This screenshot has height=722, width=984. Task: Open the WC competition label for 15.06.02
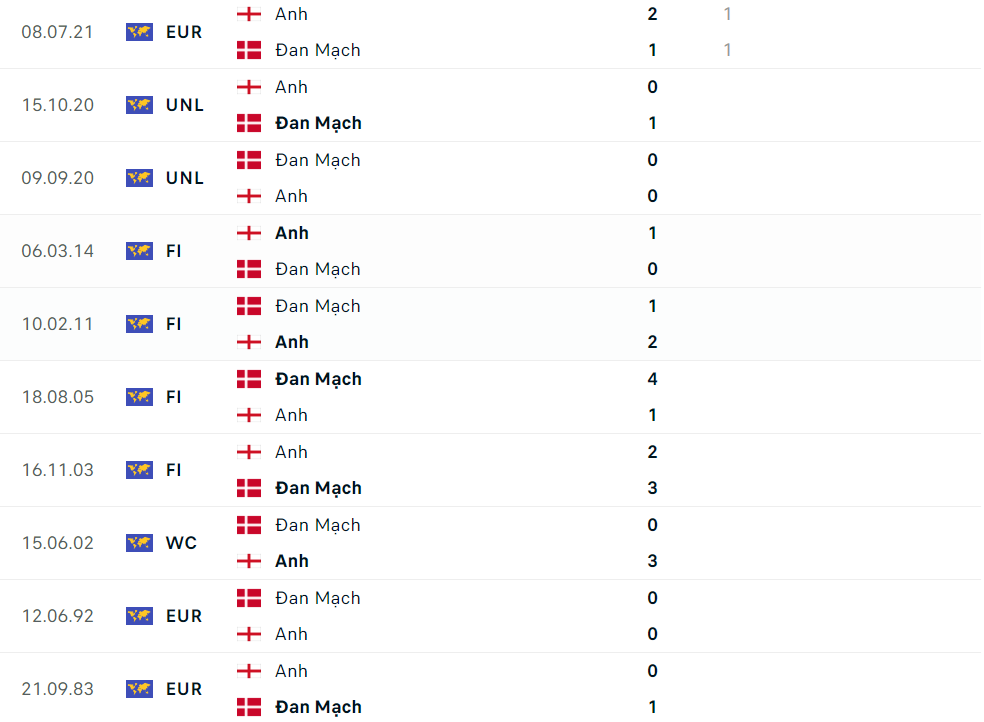181,543
